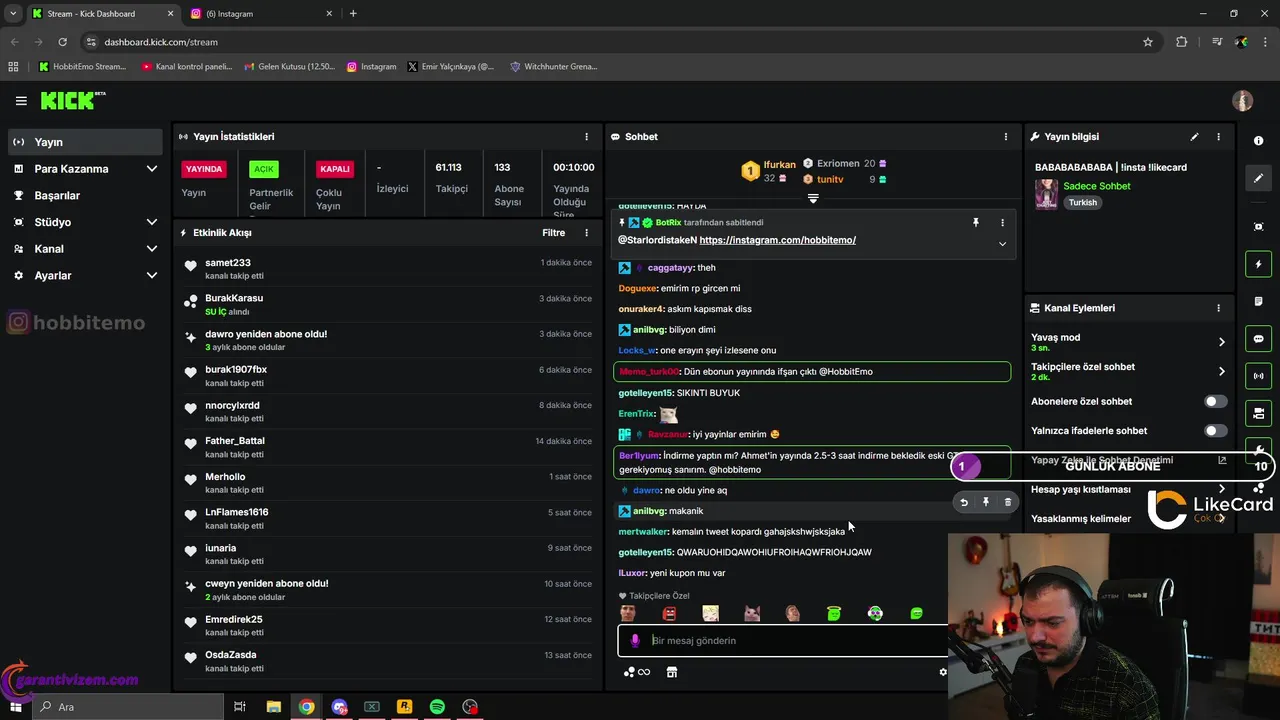Open Sohbet panel three-dot options menu
Screen dimensions: 1280x720
1006,137
